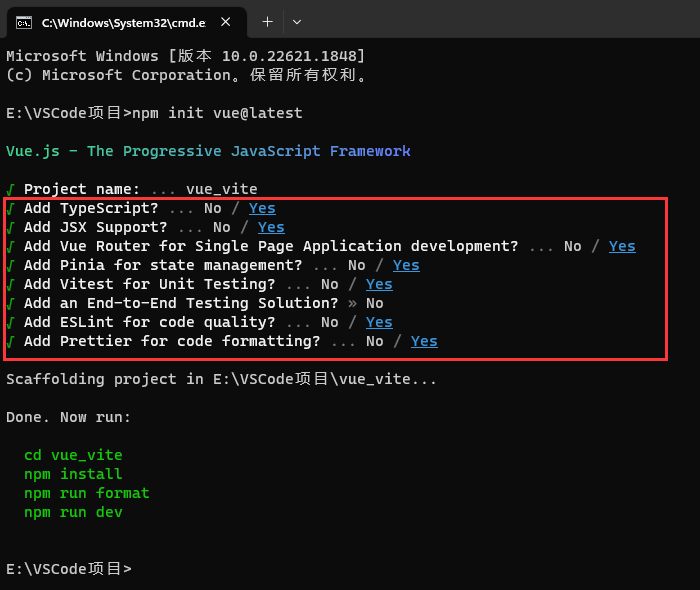Click Yes for Add JSX Support
The height and width of the screenshot is (590, 700).
coord(271,227)
